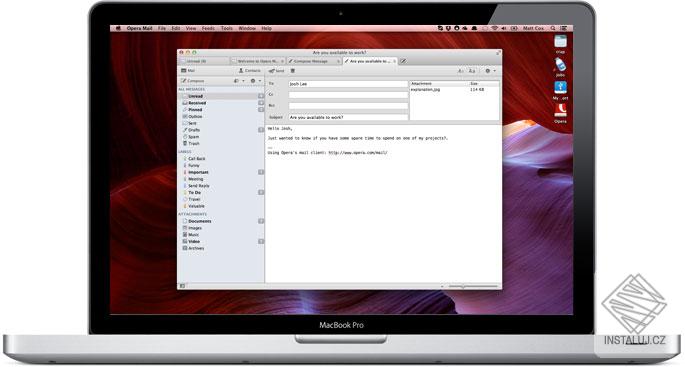Select the Received folder
Viewport: 685px width, 367px height.
[221, 103]
